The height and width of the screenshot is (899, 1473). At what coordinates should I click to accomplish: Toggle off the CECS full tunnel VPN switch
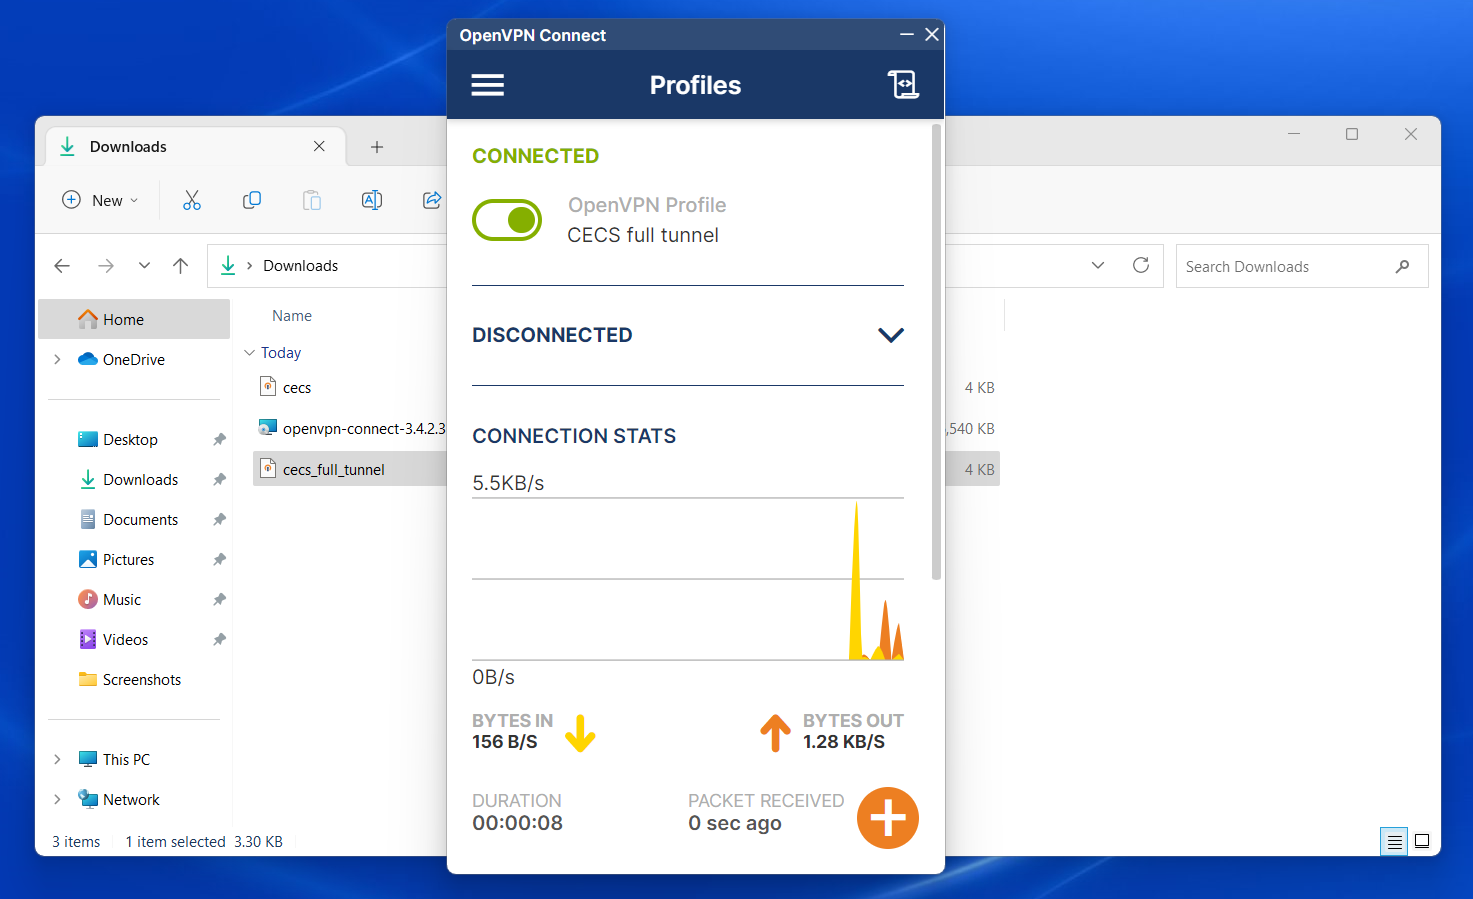tap(507, 220)
